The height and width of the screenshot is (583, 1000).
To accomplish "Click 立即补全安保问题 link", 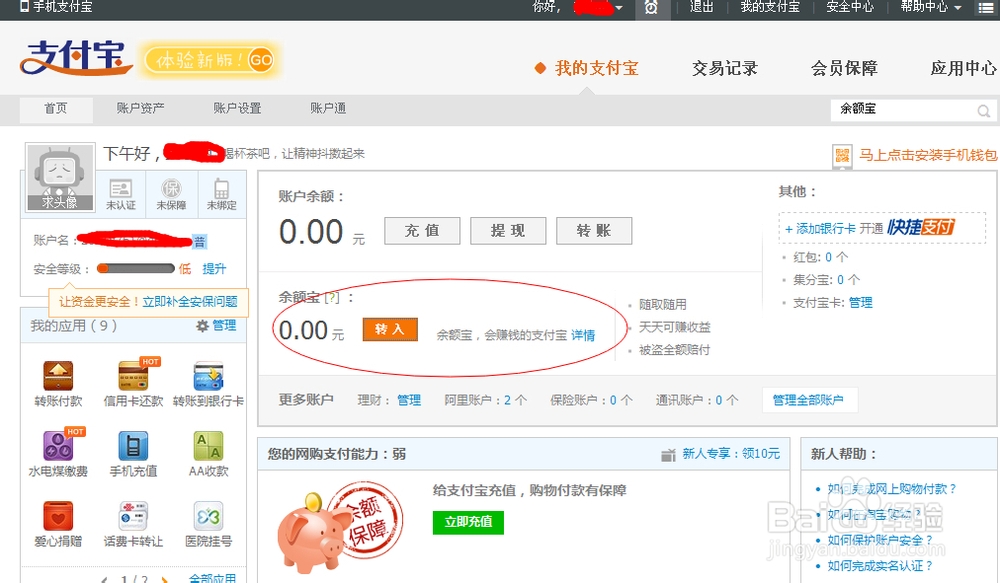I will 190,302.
